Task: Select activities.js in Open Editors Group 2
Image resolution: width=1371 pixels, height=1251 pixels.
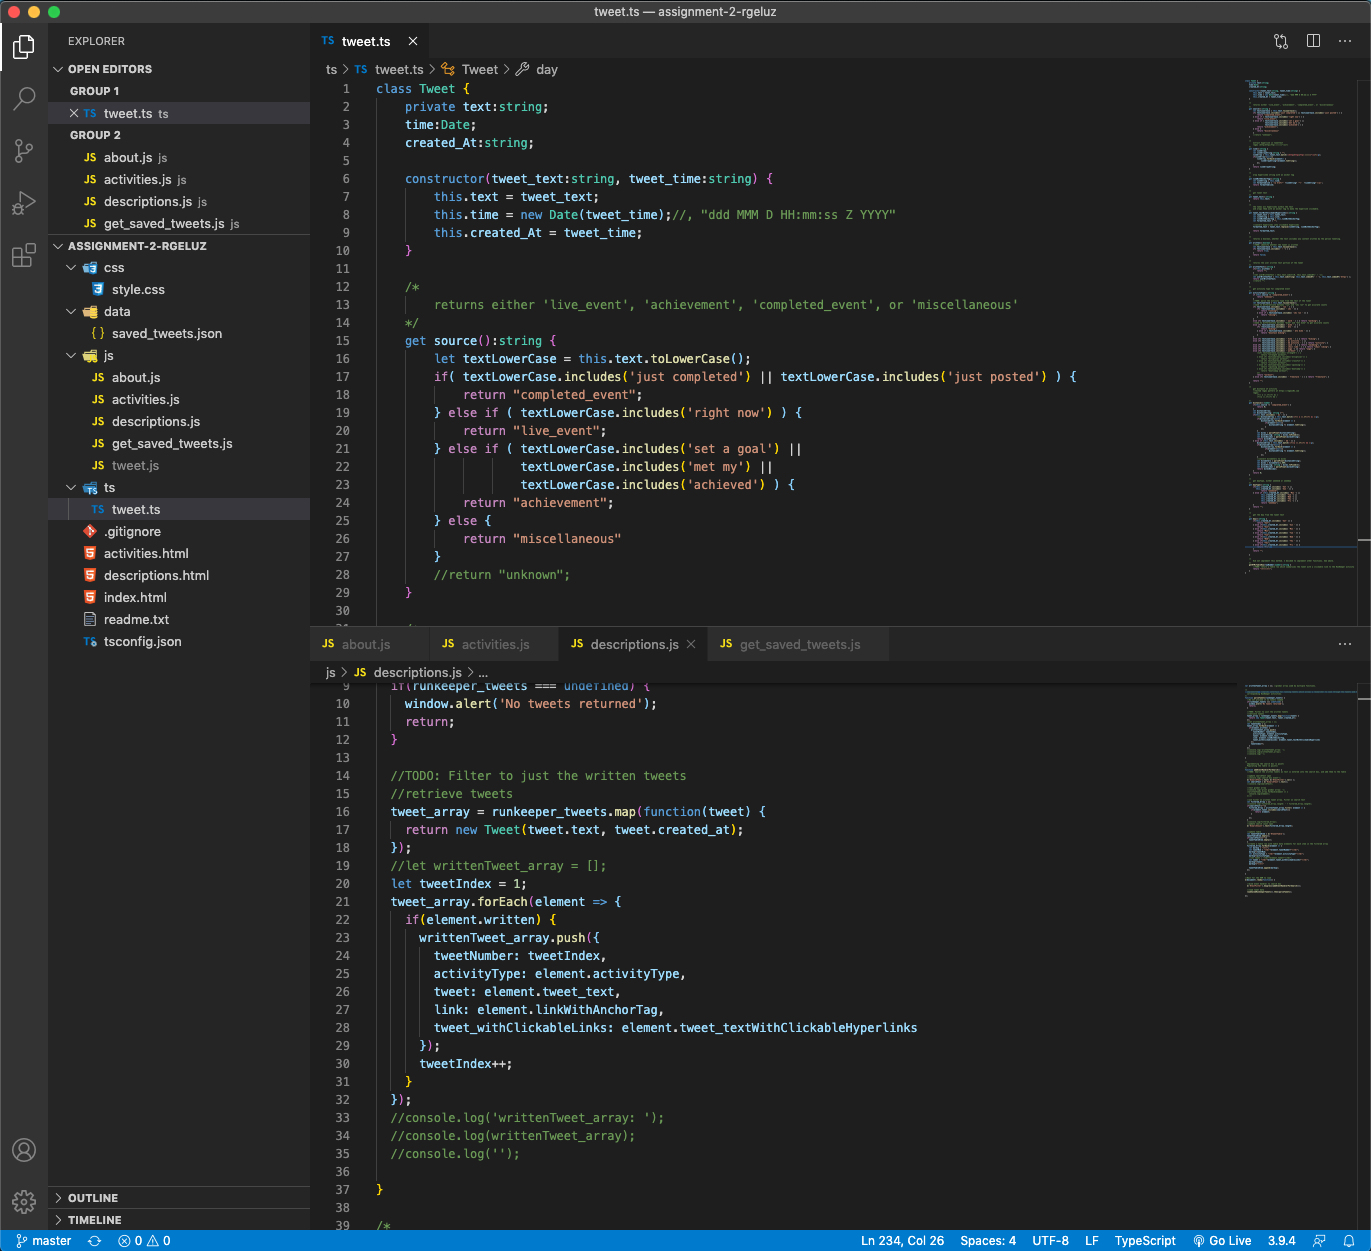Action: pos(179,180)
